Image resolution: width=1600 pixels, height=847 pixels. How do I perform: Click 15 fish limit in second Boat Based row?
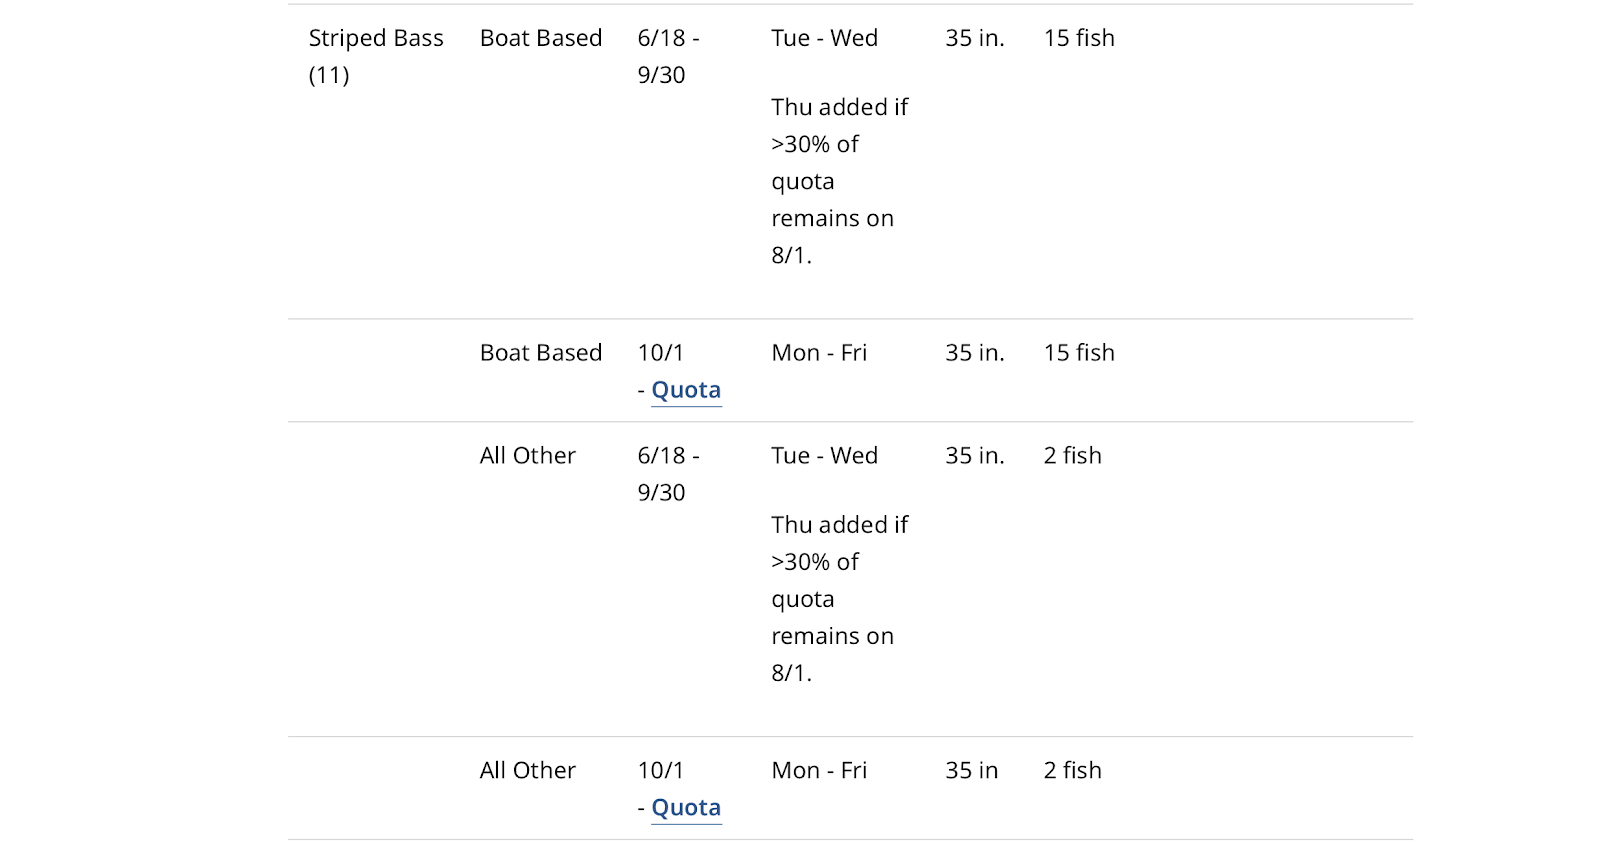tap(1079, 353)
